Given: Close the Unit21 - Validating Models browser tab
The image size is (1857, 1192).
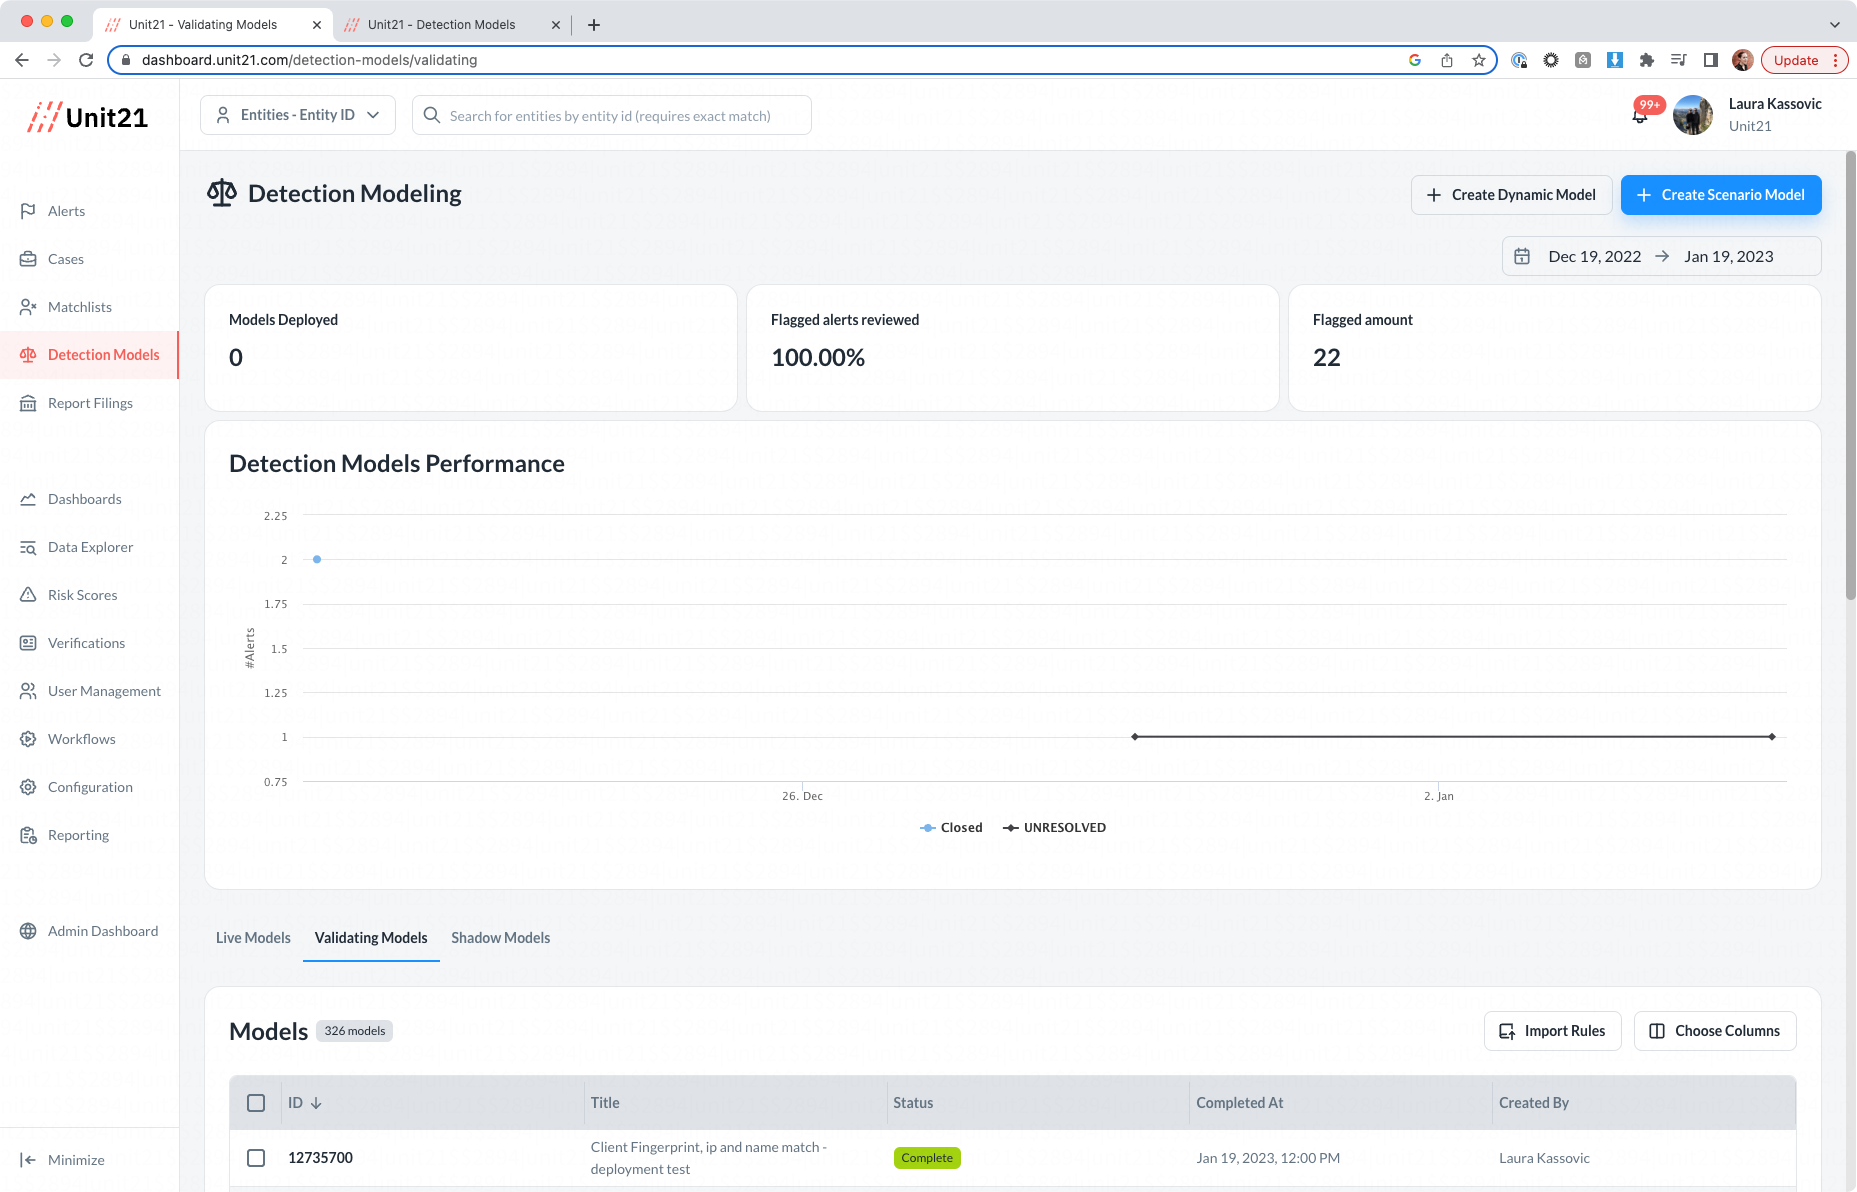Looking at the screenshot, I should 317,24.
